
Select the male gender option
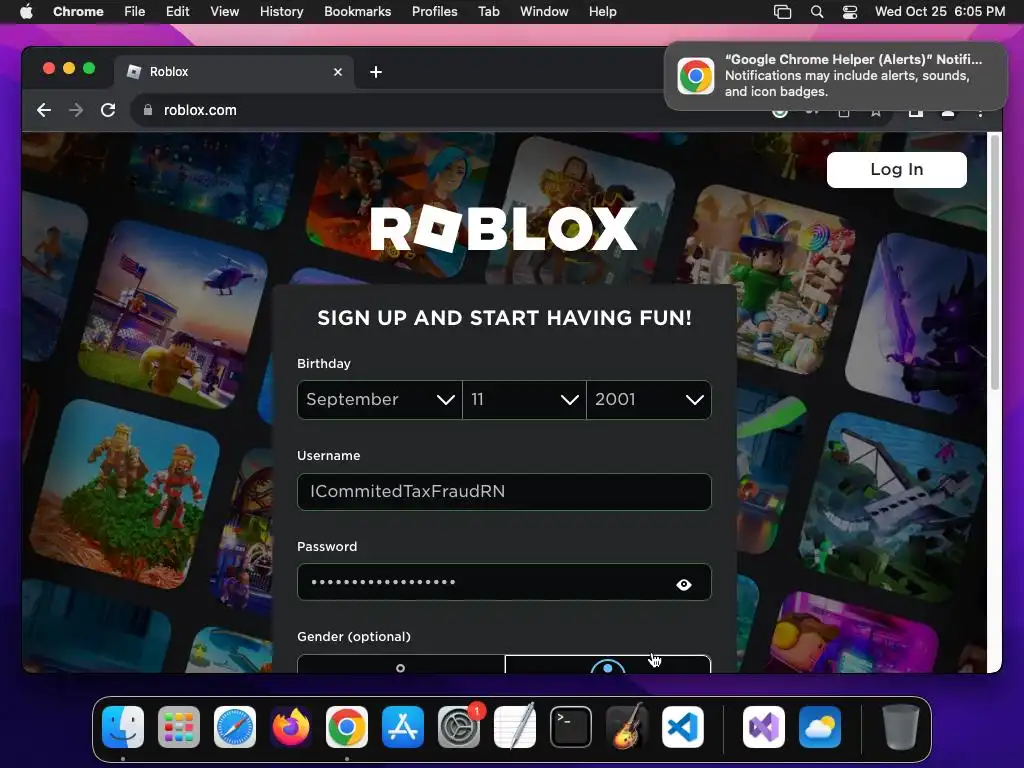tap(607, 664)
